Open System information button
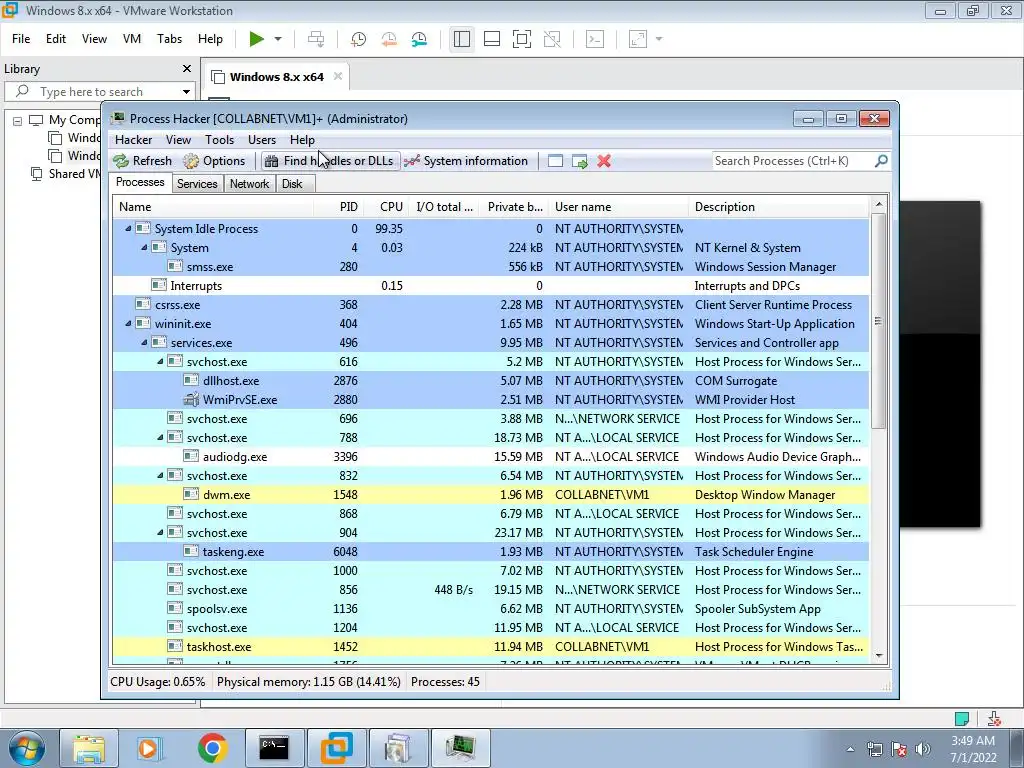This screenshot has width=1024, height=768. click(x=466, y=161)
